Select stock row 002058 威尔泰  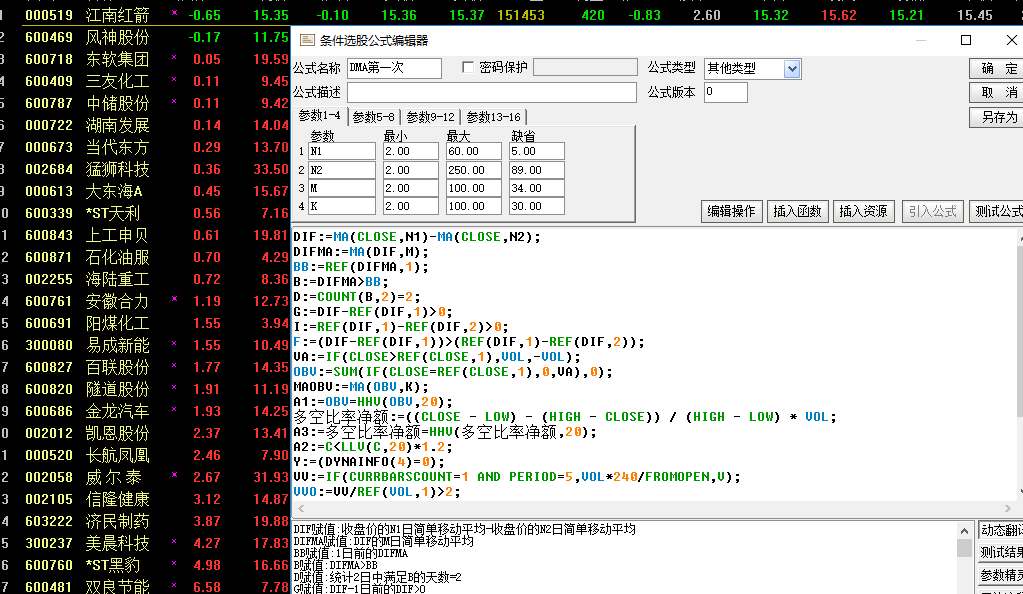pos(145,477)
